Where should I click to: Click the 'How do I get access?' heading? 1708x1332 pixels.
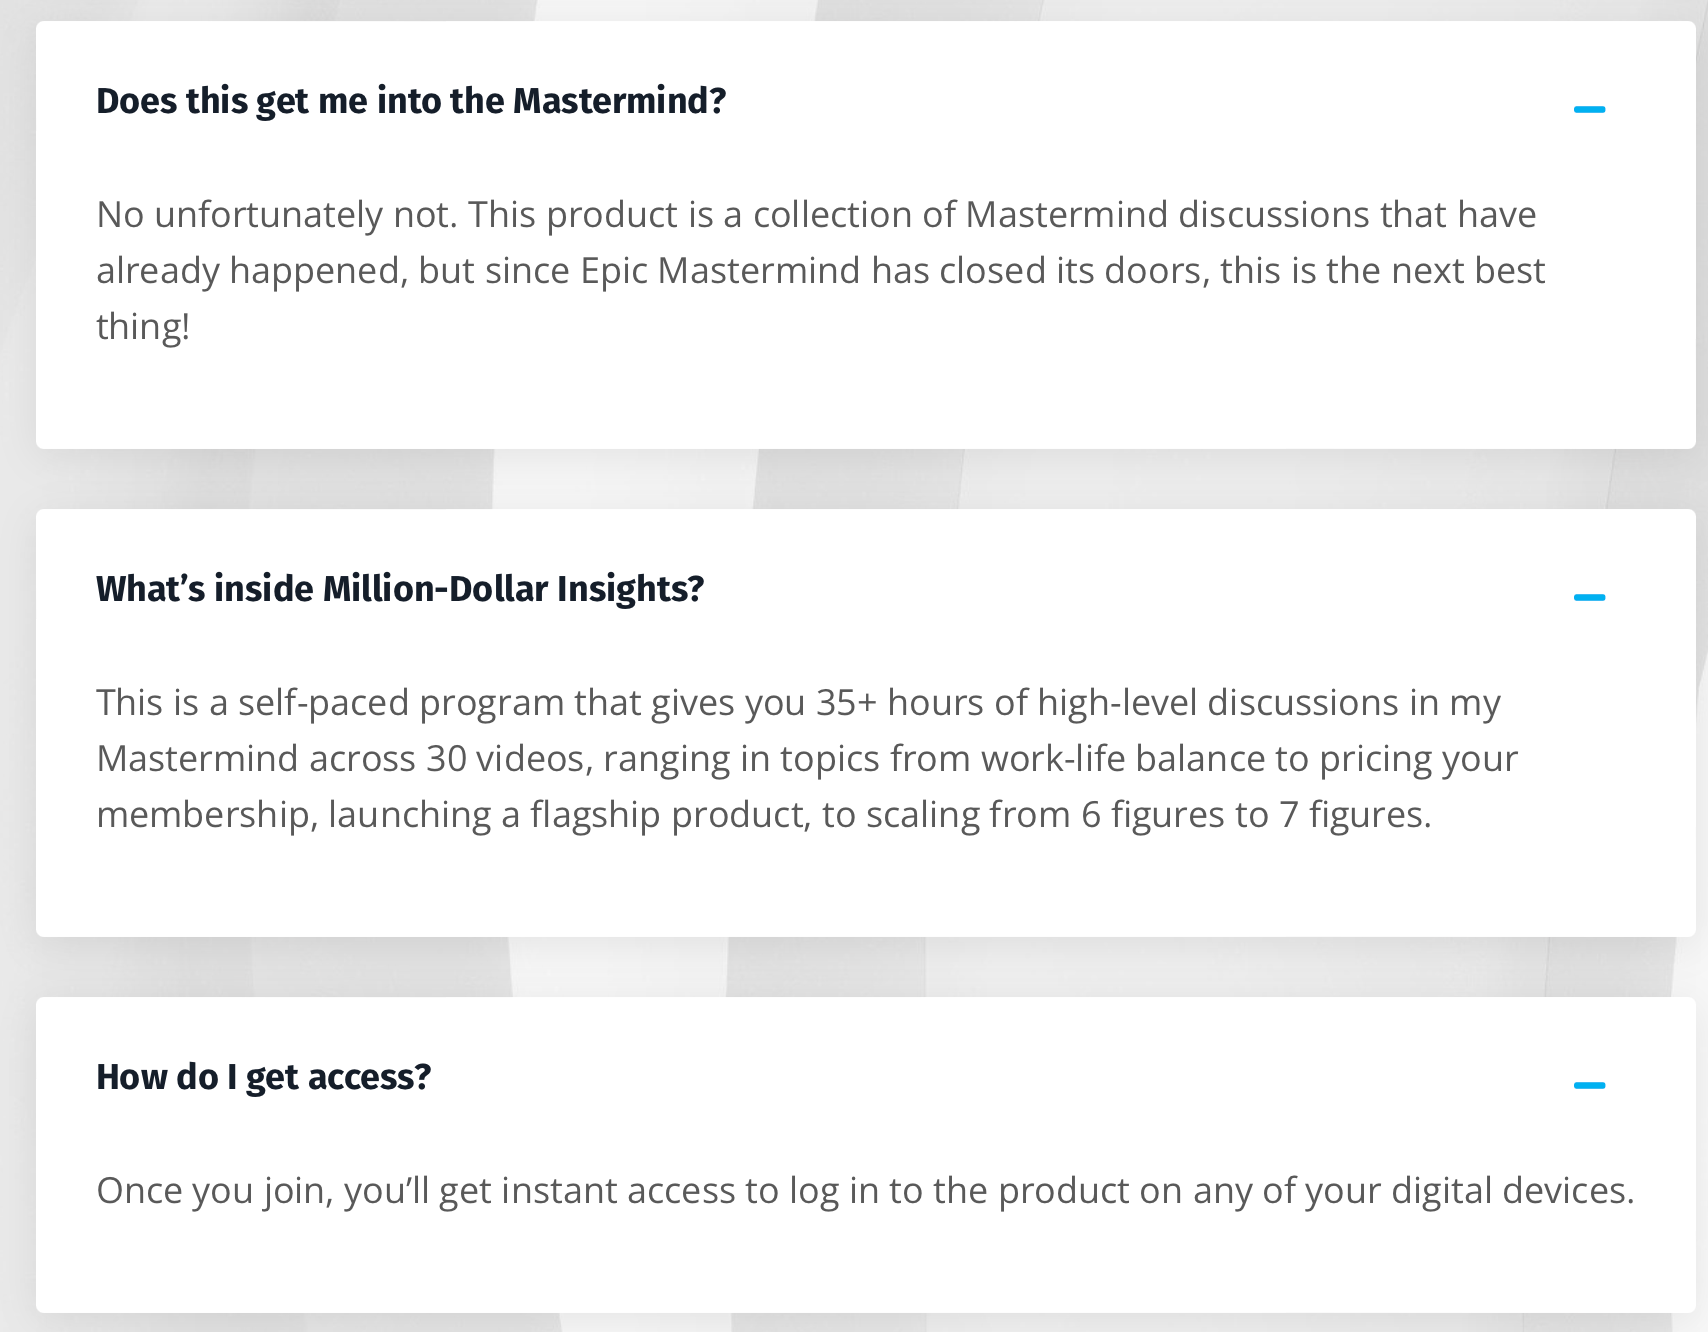coord(263,1077)
